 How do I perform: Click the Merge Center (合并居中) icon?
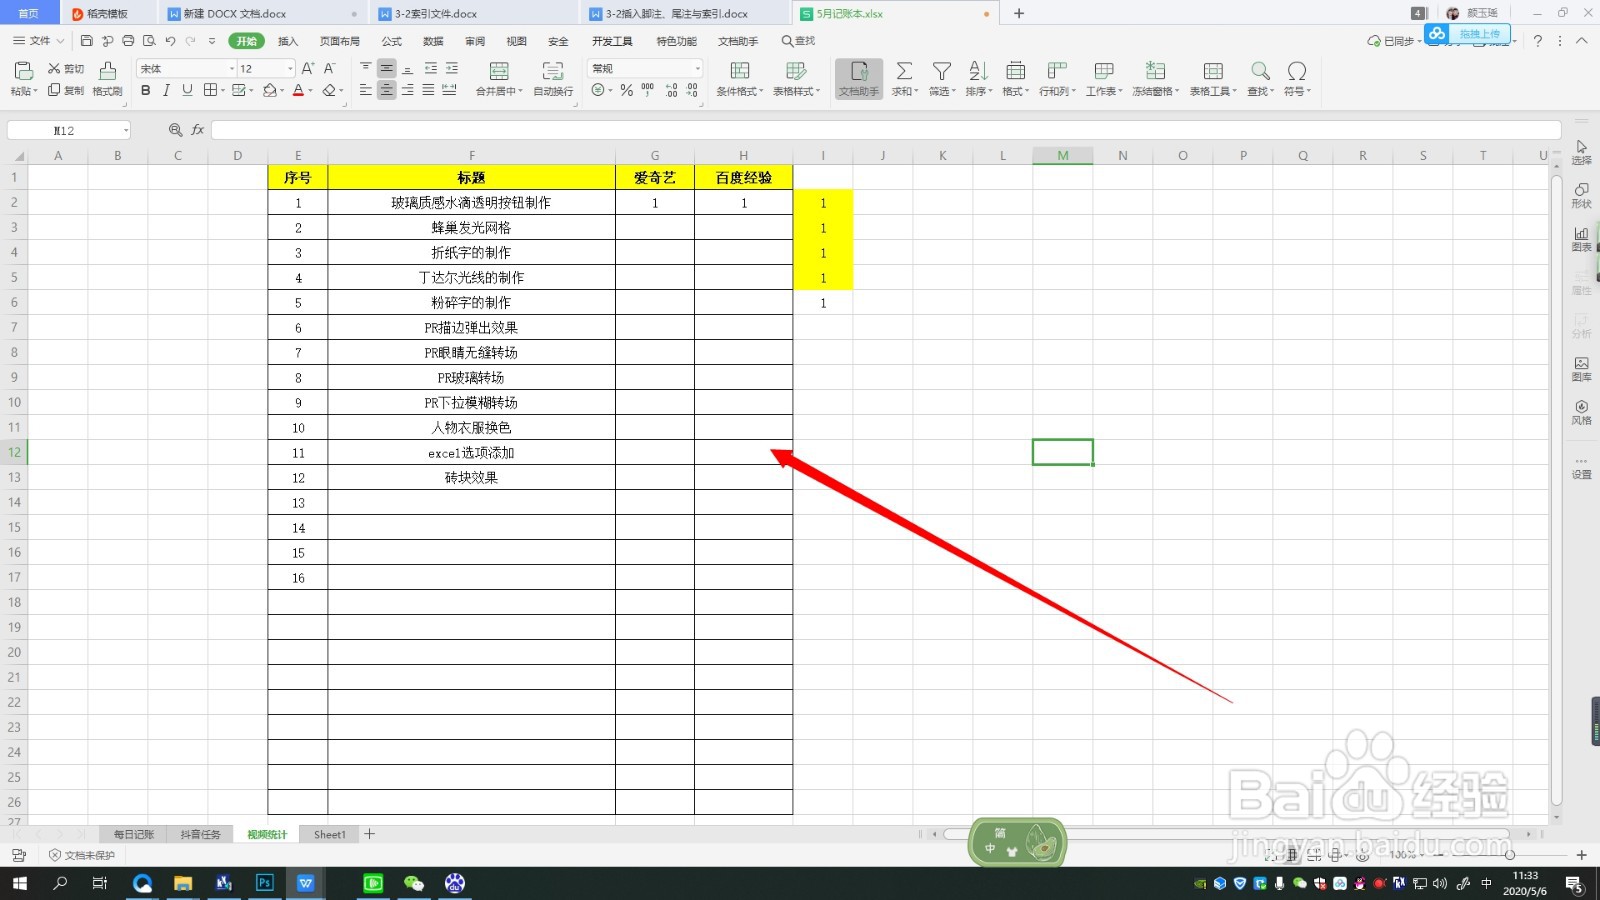coord(498,75)
